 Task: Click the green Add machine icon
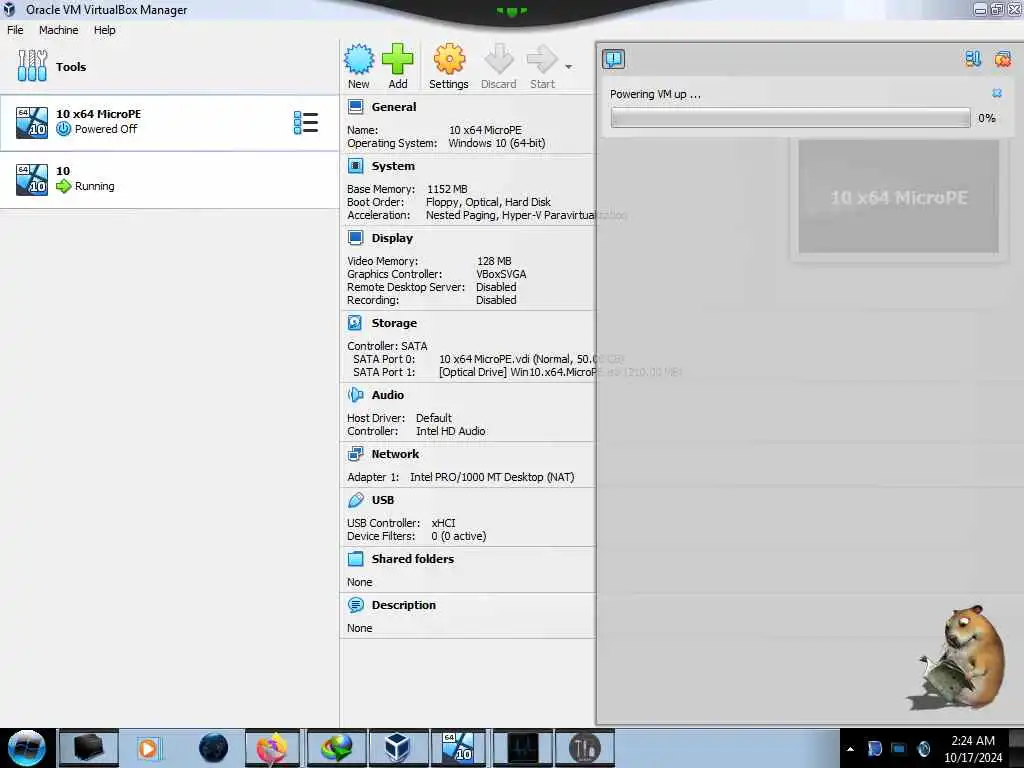point(397,59)
